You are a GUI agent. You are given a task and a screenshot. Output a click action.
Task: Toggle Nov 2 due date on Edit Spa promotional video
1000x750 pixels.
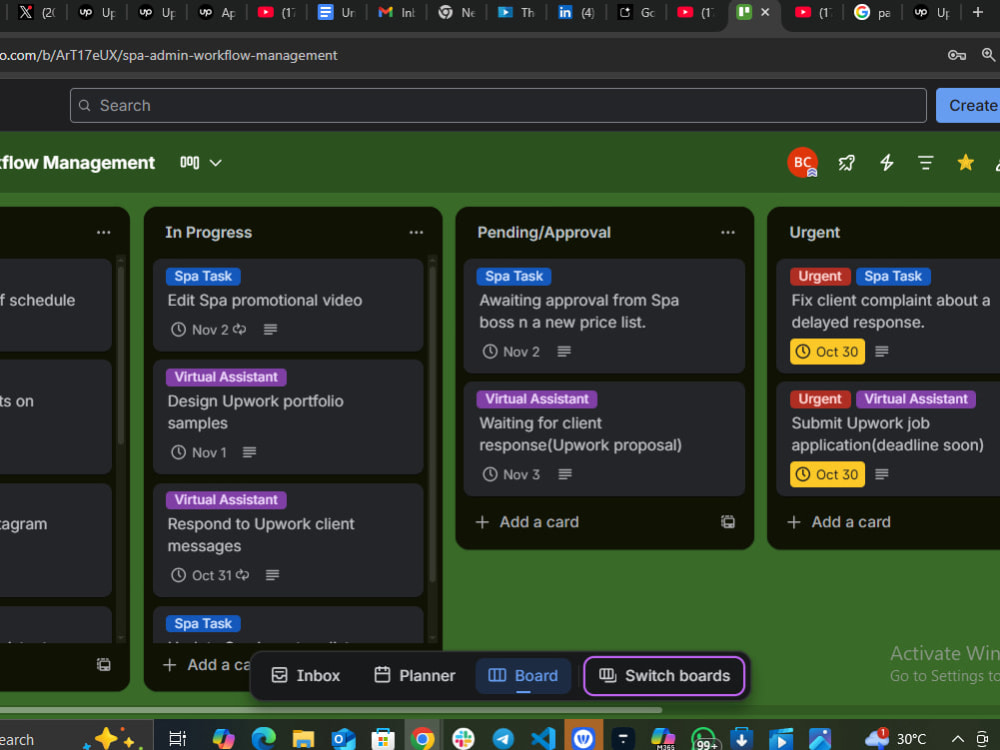click(x=208, y=330)
